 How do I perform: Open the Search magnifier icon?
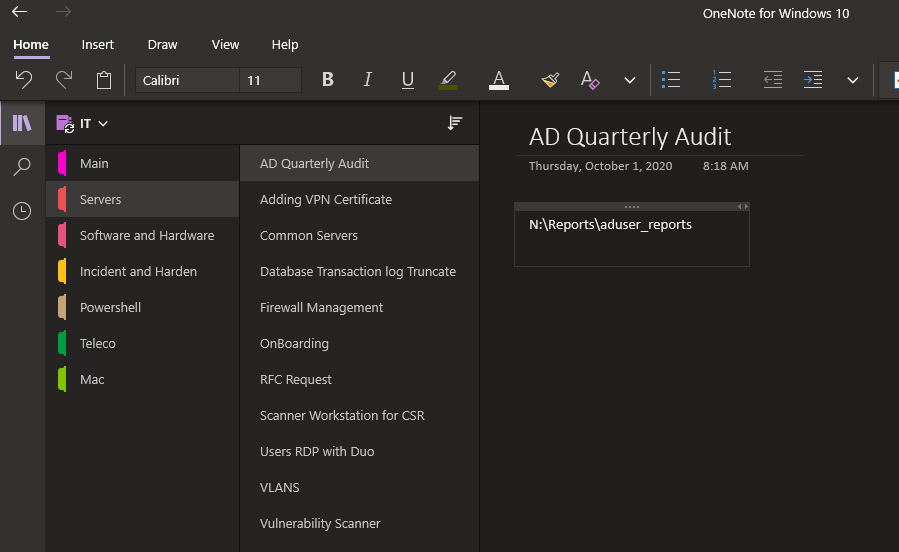pos(22,167)
